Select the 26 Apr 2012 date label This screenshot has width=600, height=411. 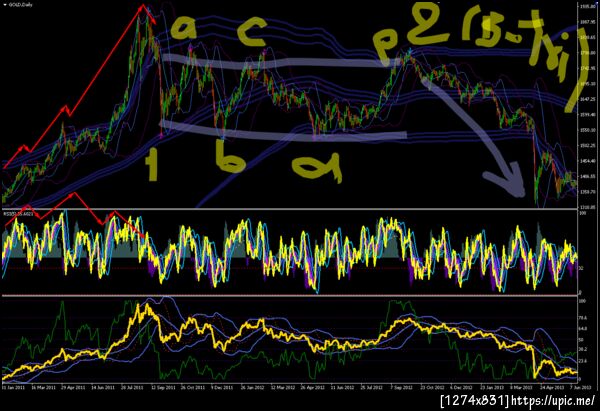coord(313,388)
